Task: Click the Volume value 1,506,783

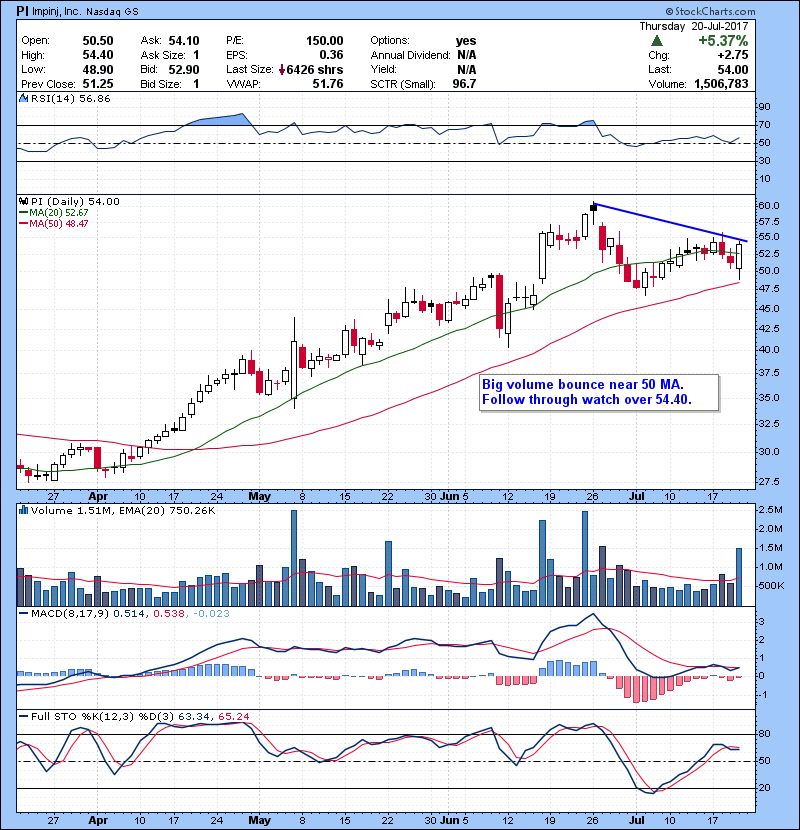Action: coord(721,84)
